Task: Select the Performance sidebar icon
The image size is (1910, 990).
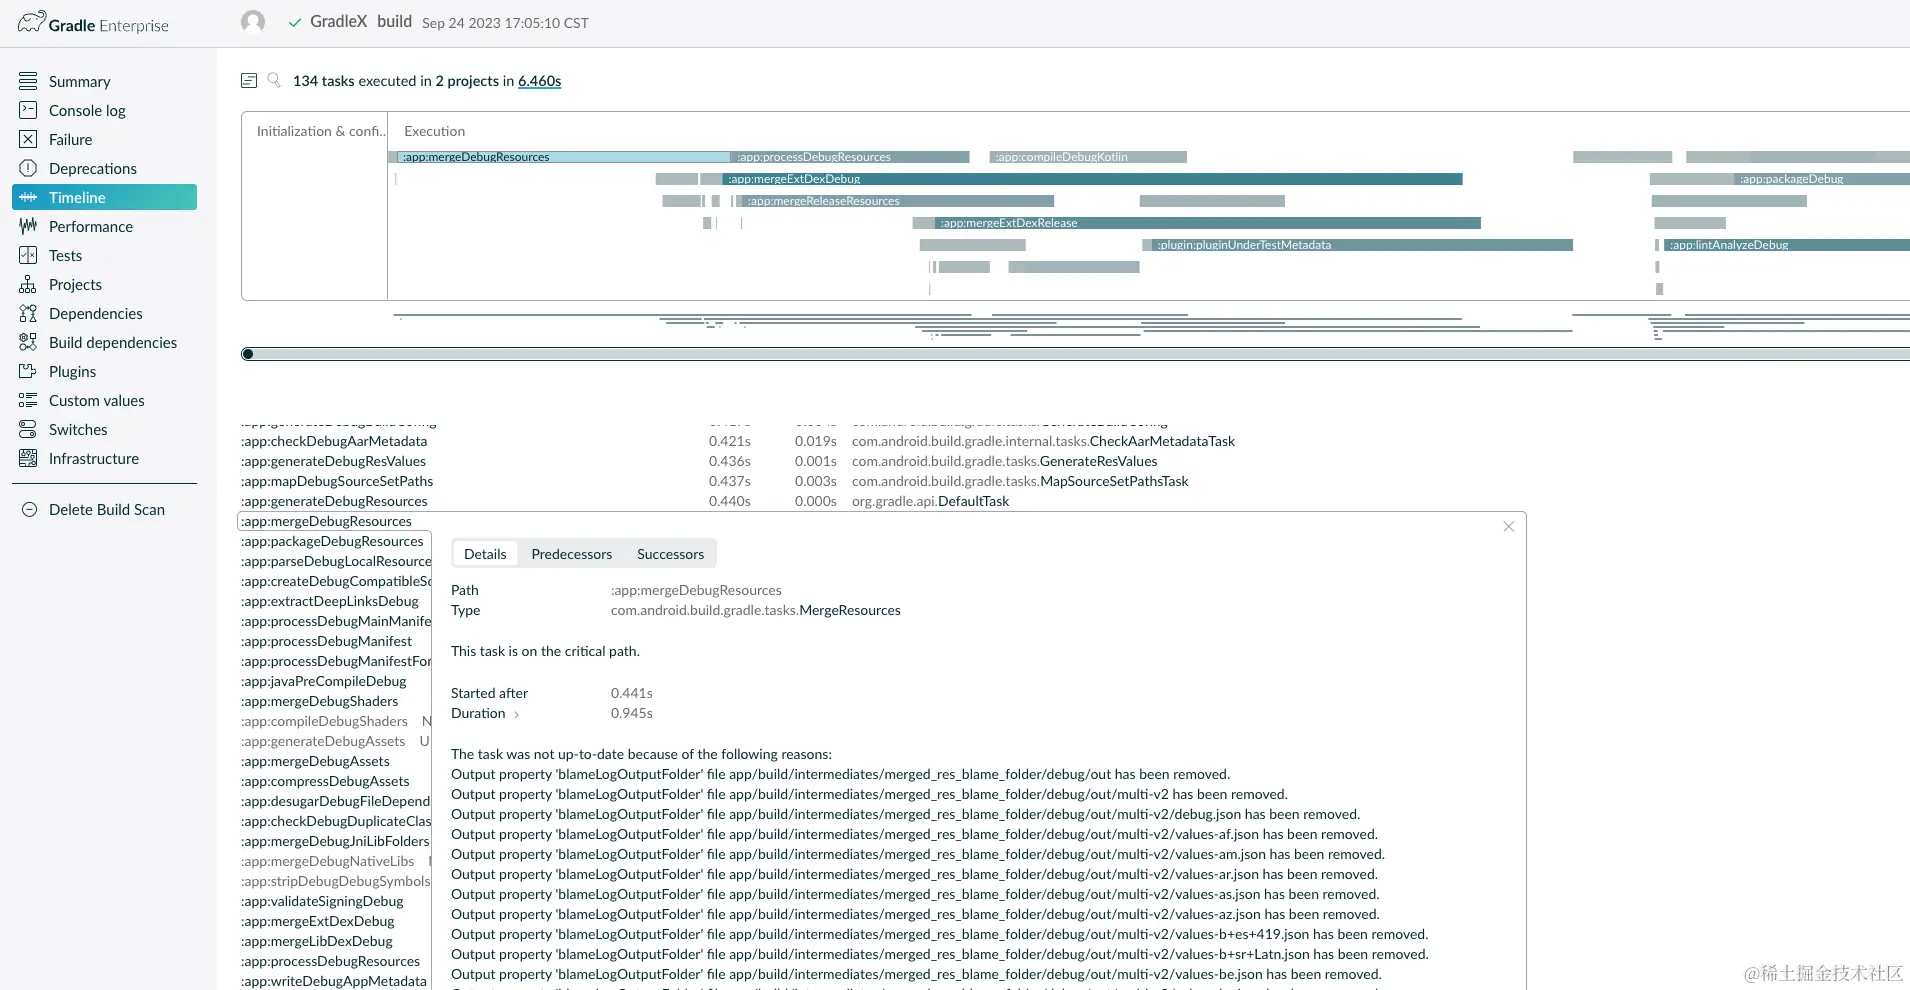Action: point(90,226)
